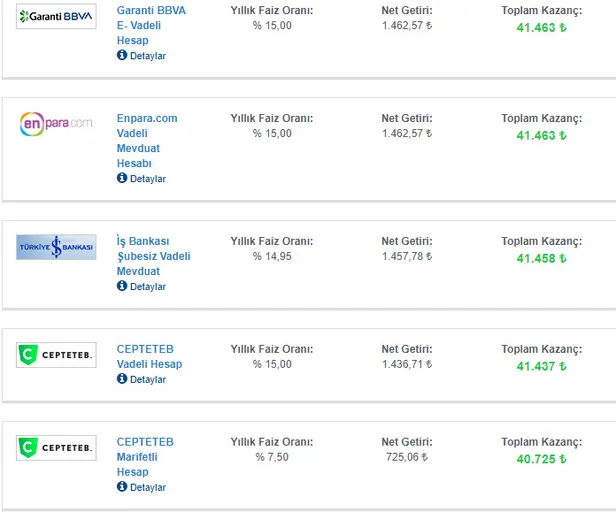
Task: Click the CEPTETEB logo in Marifetli Hesap row
Action: pos(56,448)
